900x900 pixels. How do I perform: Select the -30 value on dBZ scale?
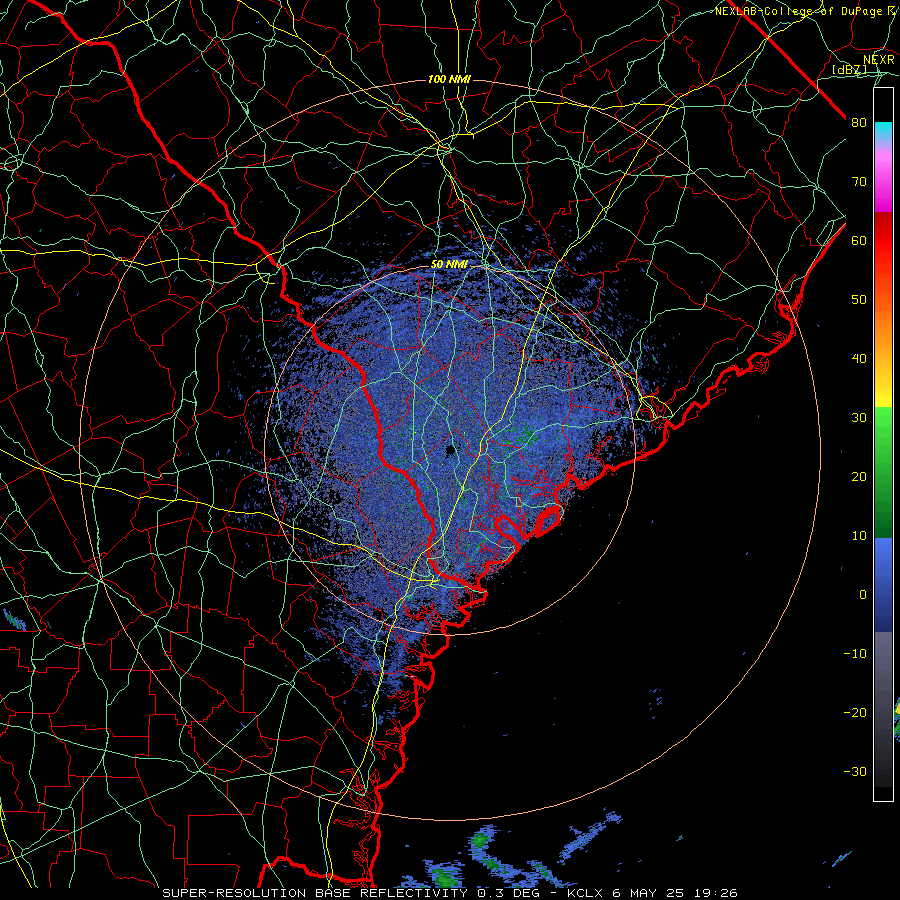click(855, 771)
